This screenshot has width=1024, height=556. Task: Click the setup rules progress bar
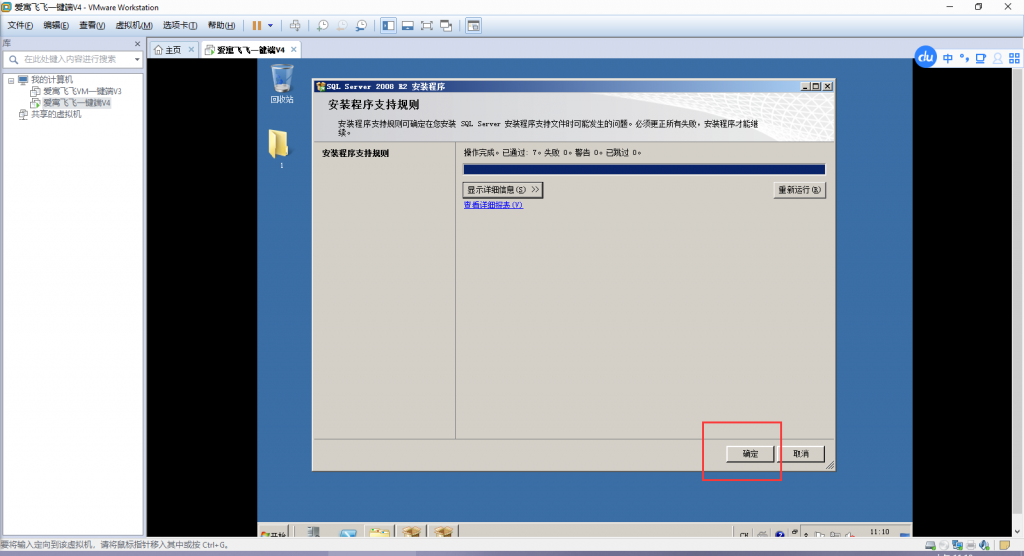tap(644, 169)
